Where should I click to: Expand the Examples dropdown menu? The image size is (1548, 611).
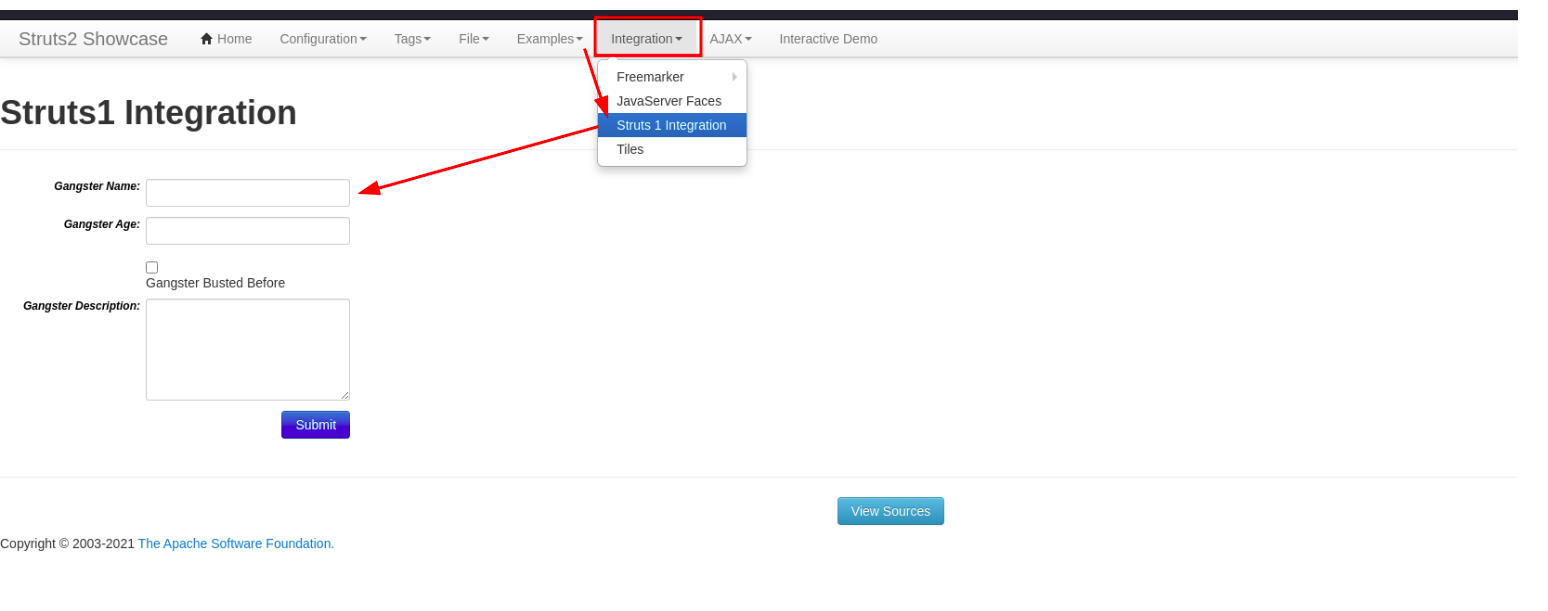[550, 39]
